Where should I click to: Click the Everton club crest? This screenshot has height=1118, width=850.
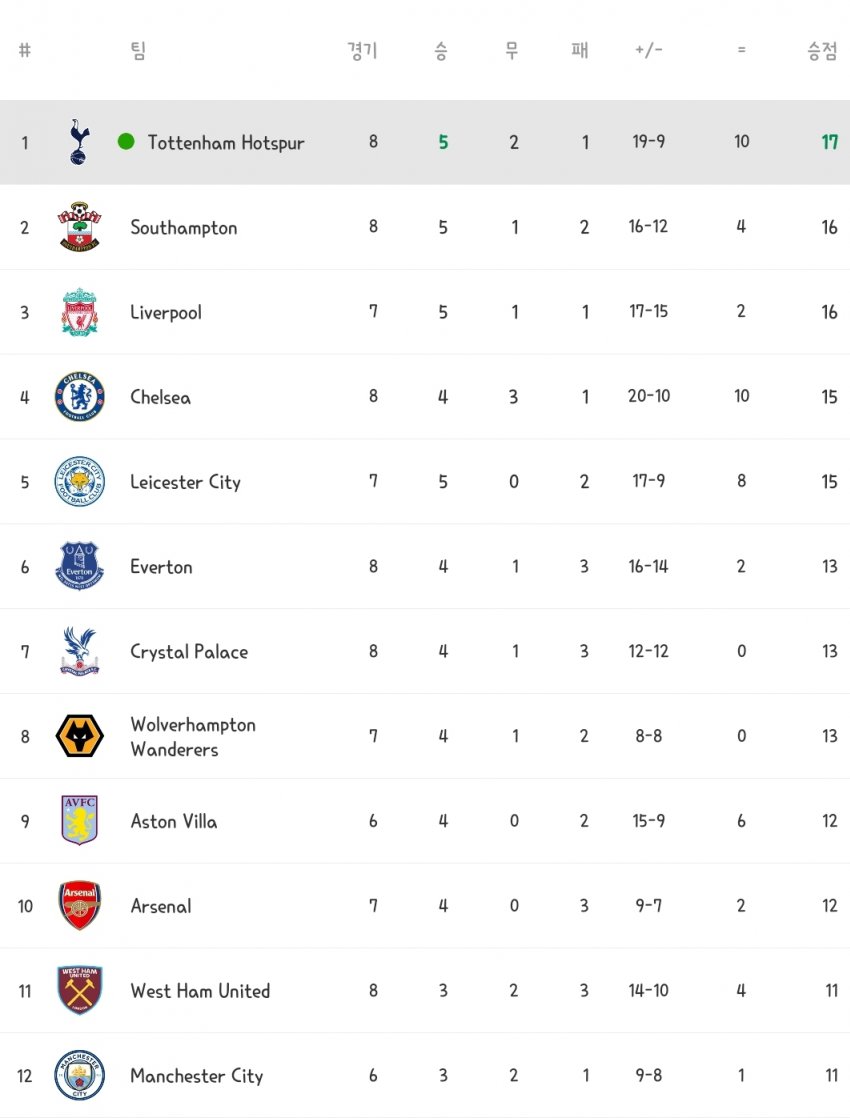[79, 567]
